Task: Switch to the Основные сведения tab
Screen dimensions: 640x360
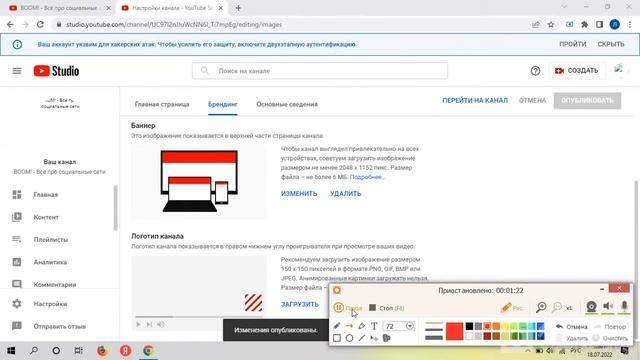Action: pos(287,104)
